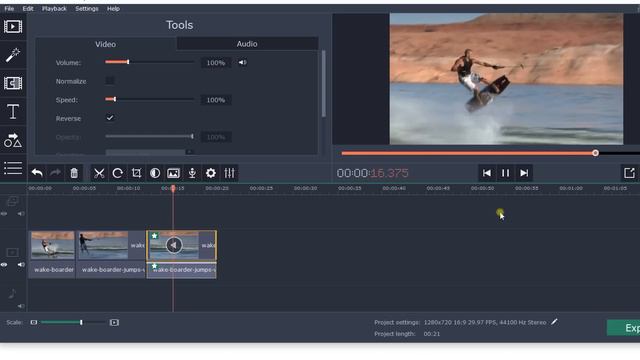This screenshot has width=640, height=360.
Task: Open the More tools list icon
Action: tap(13, 168)
